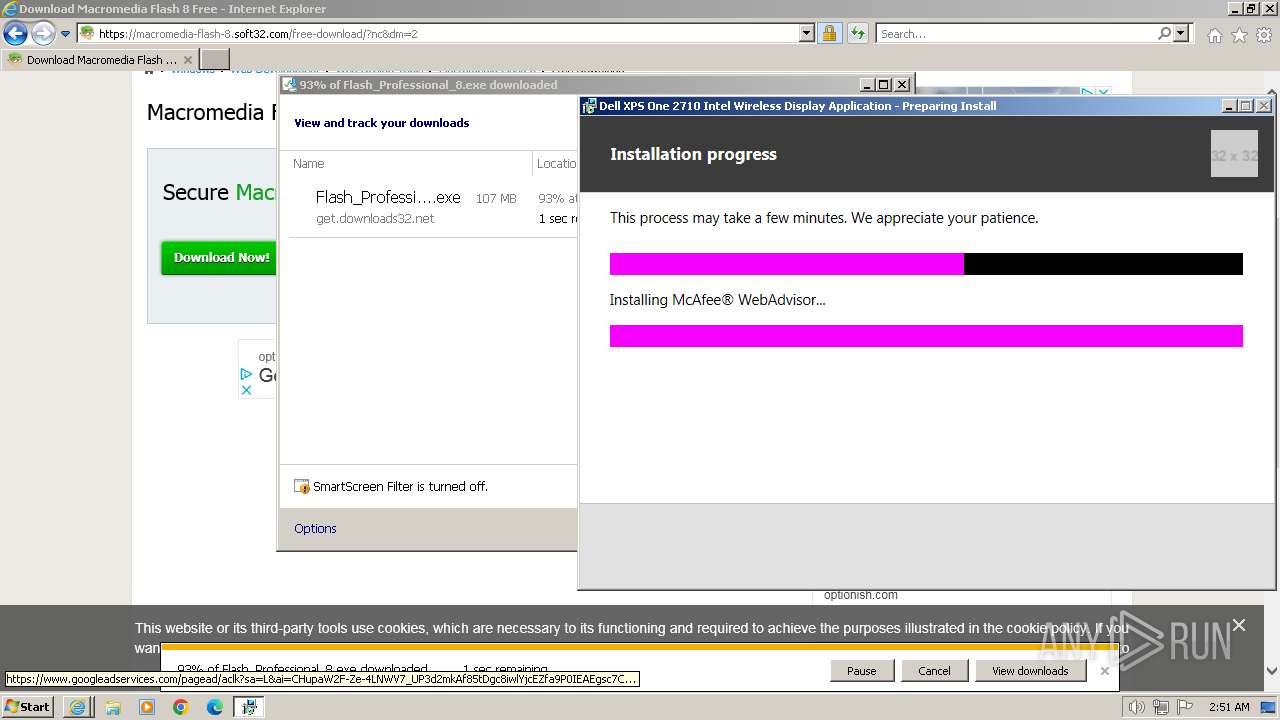Expand the search provider dropdown arrow

1182,33
